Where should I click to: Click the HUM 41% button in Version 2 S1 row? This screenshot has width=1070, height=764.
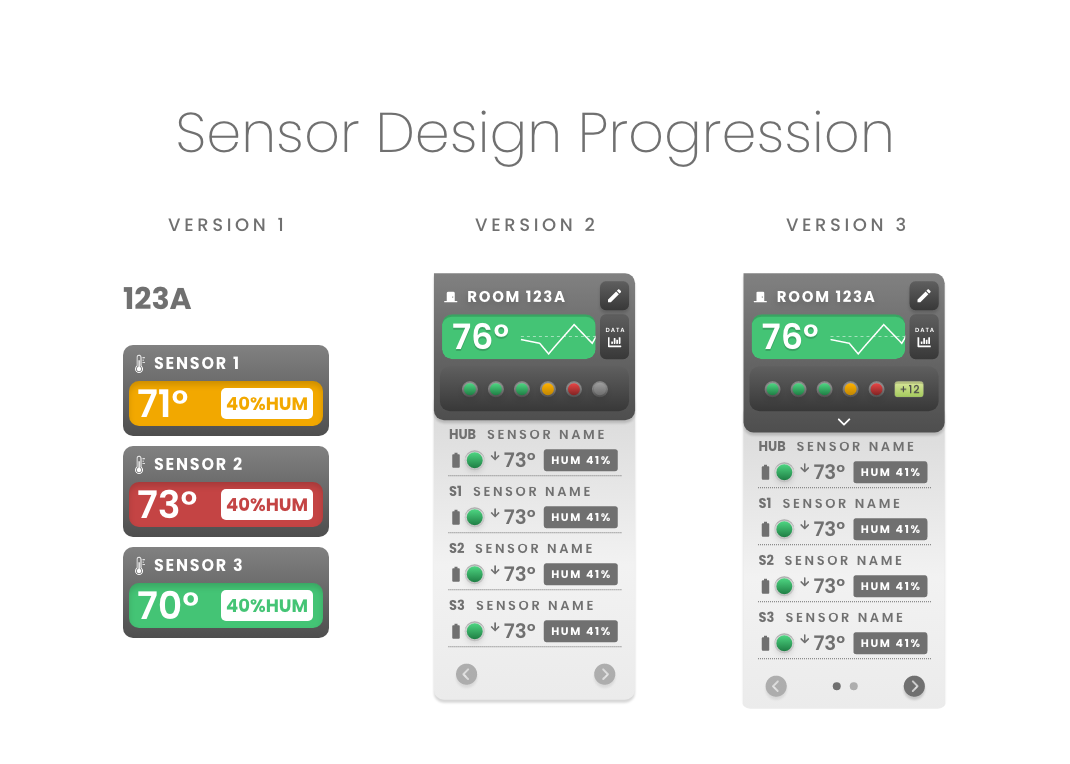point(581,517)
